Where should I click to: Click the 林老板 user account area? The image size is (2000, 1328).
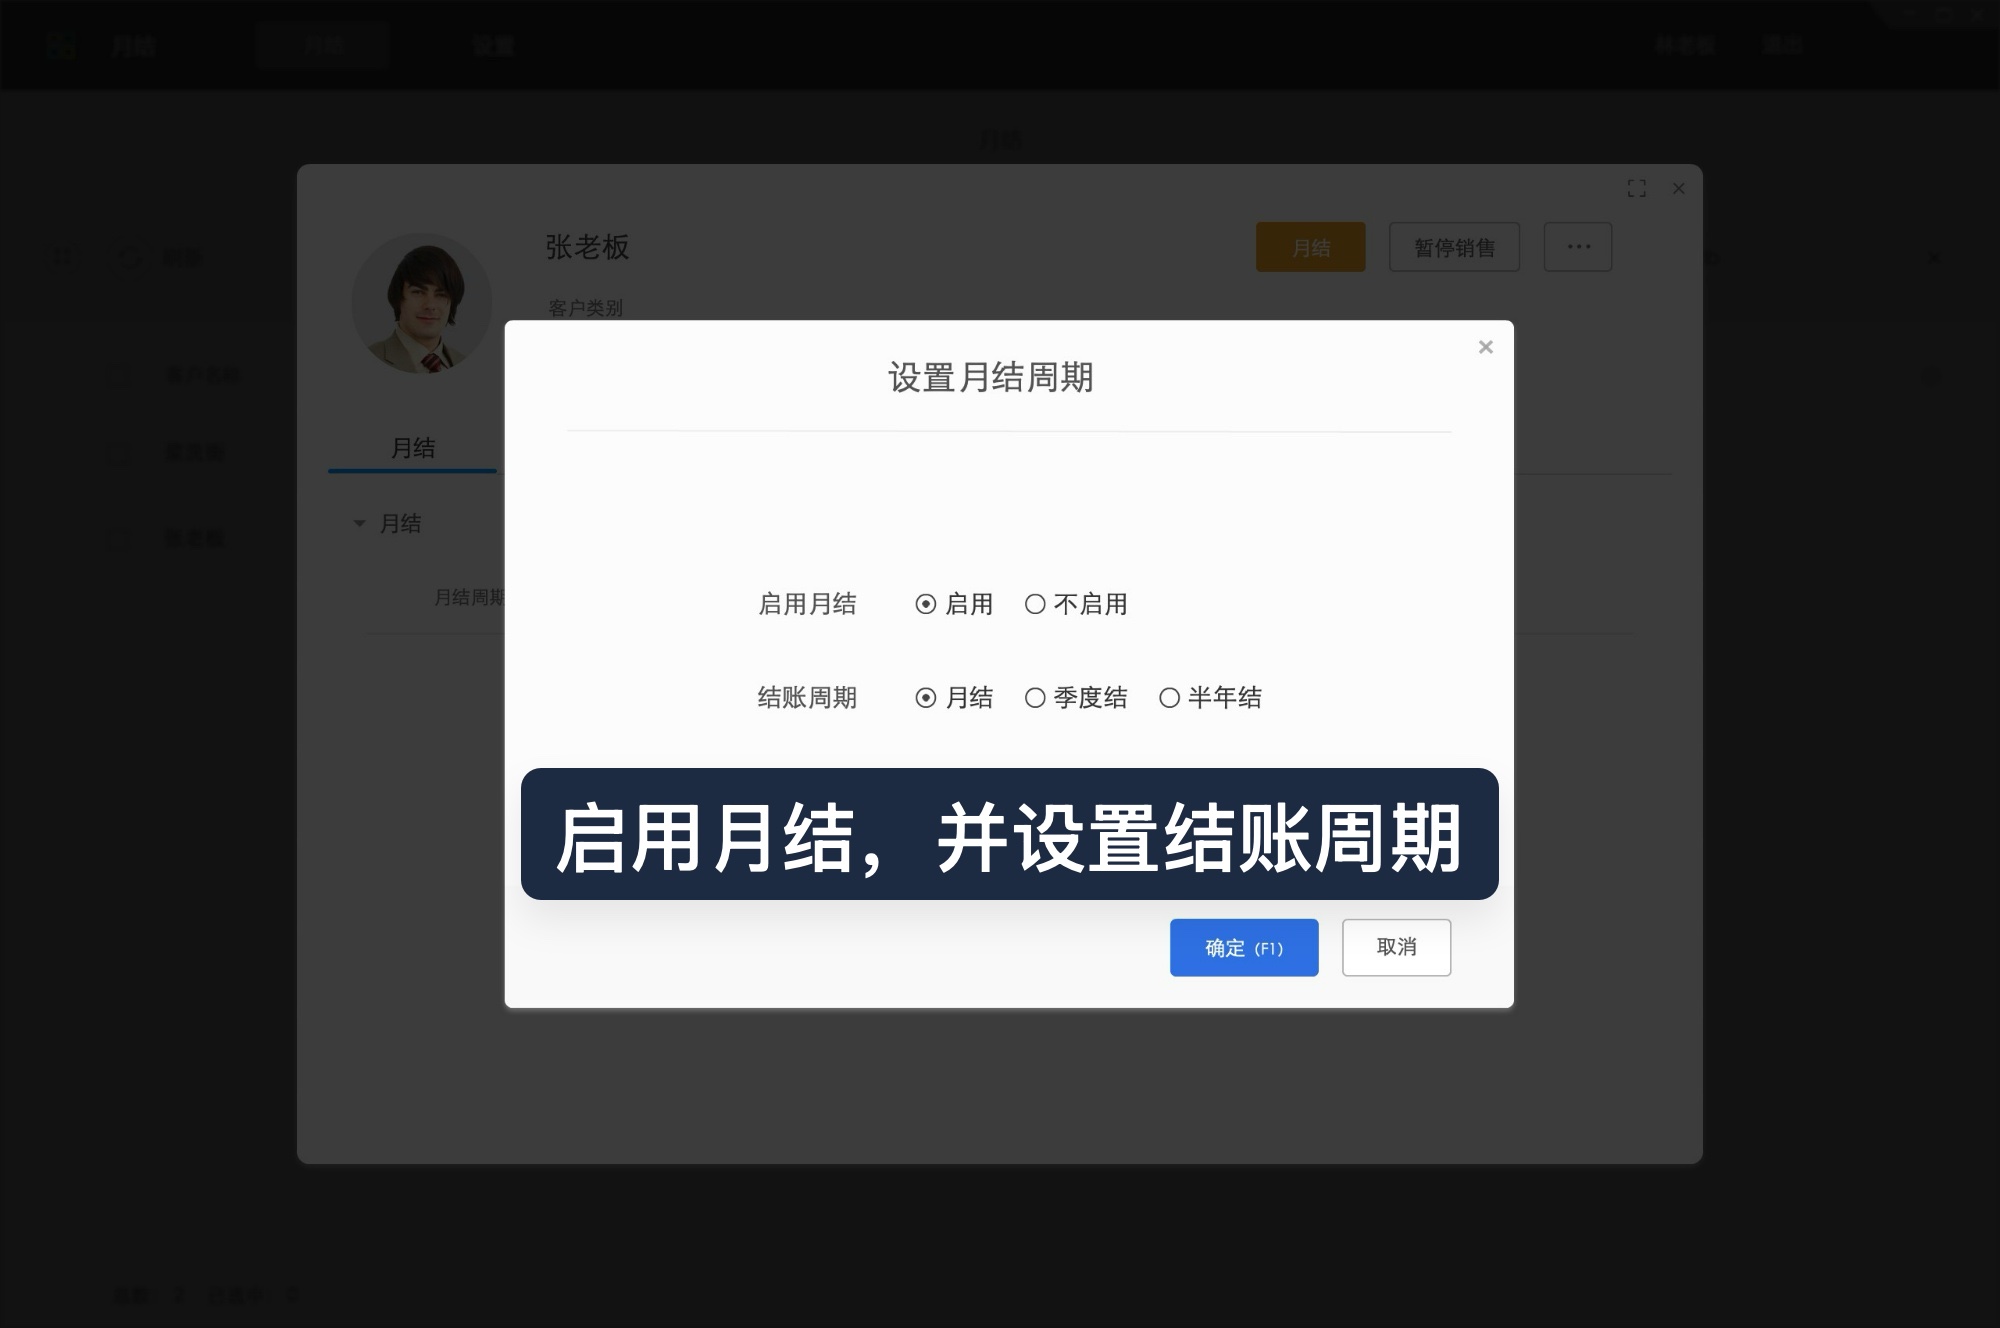tap(1685, 45)
